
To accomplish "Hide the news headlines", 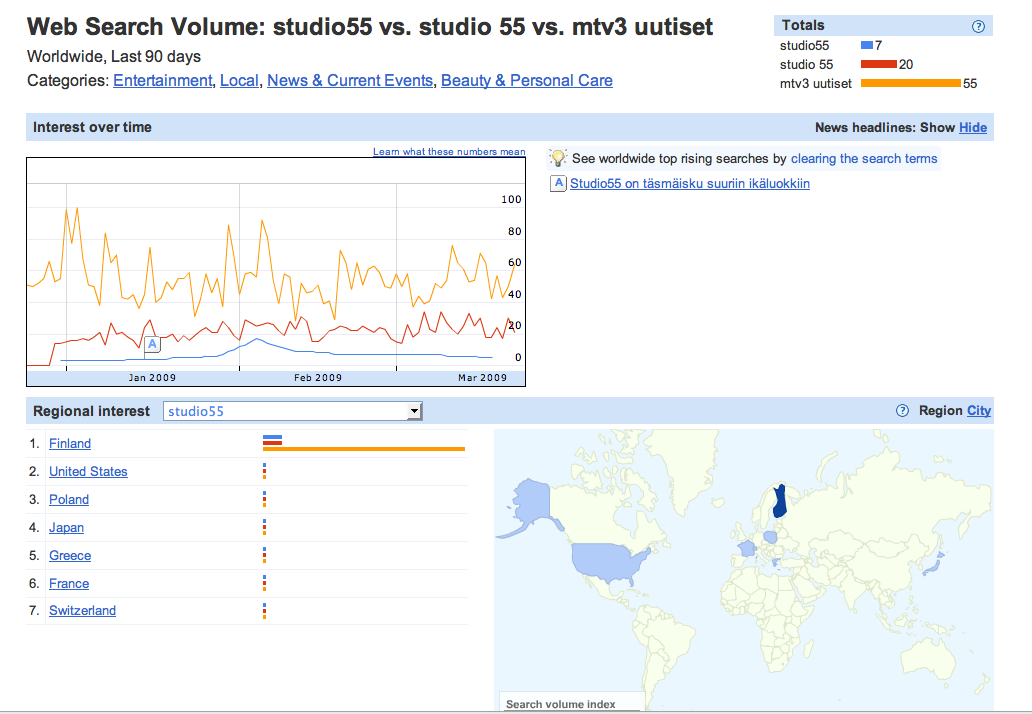I will point(973,128).
